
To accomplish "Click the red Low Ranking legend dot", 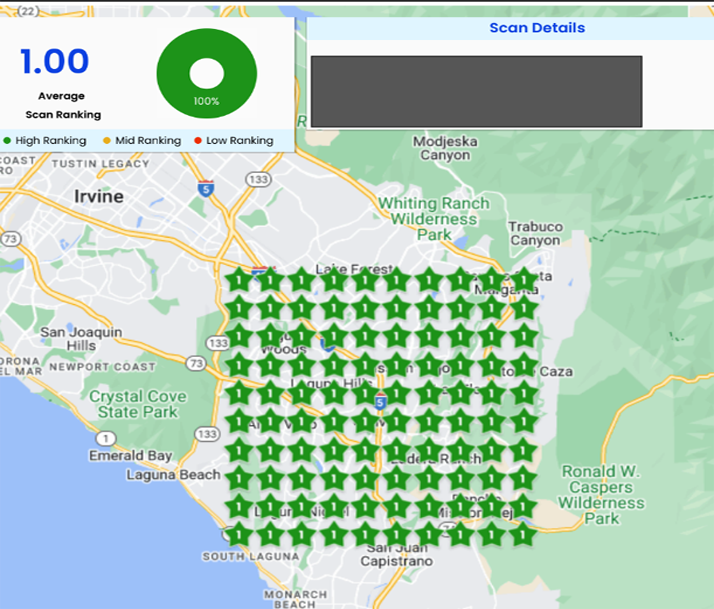I will pyautogui.click(x=198, y=141).
